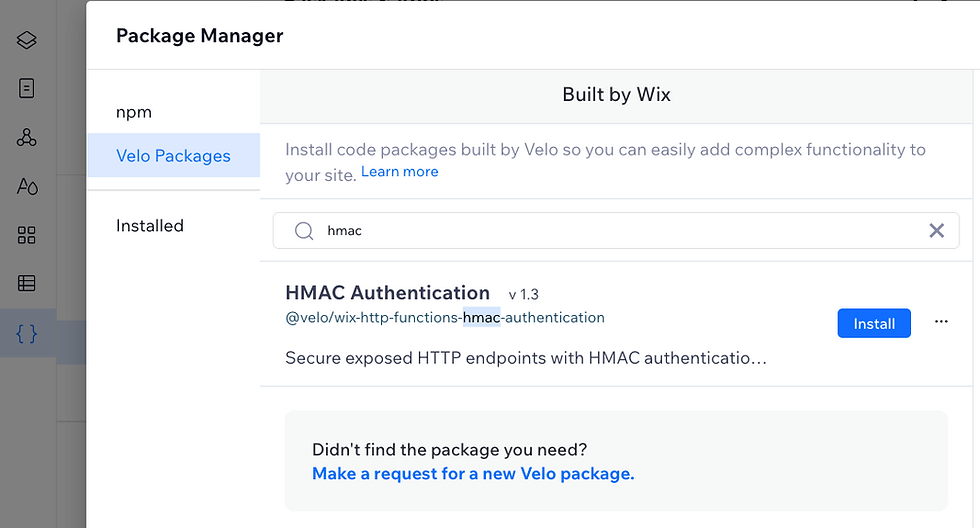
Task: Click the search magnifier icon
Action: click(304, 231)
